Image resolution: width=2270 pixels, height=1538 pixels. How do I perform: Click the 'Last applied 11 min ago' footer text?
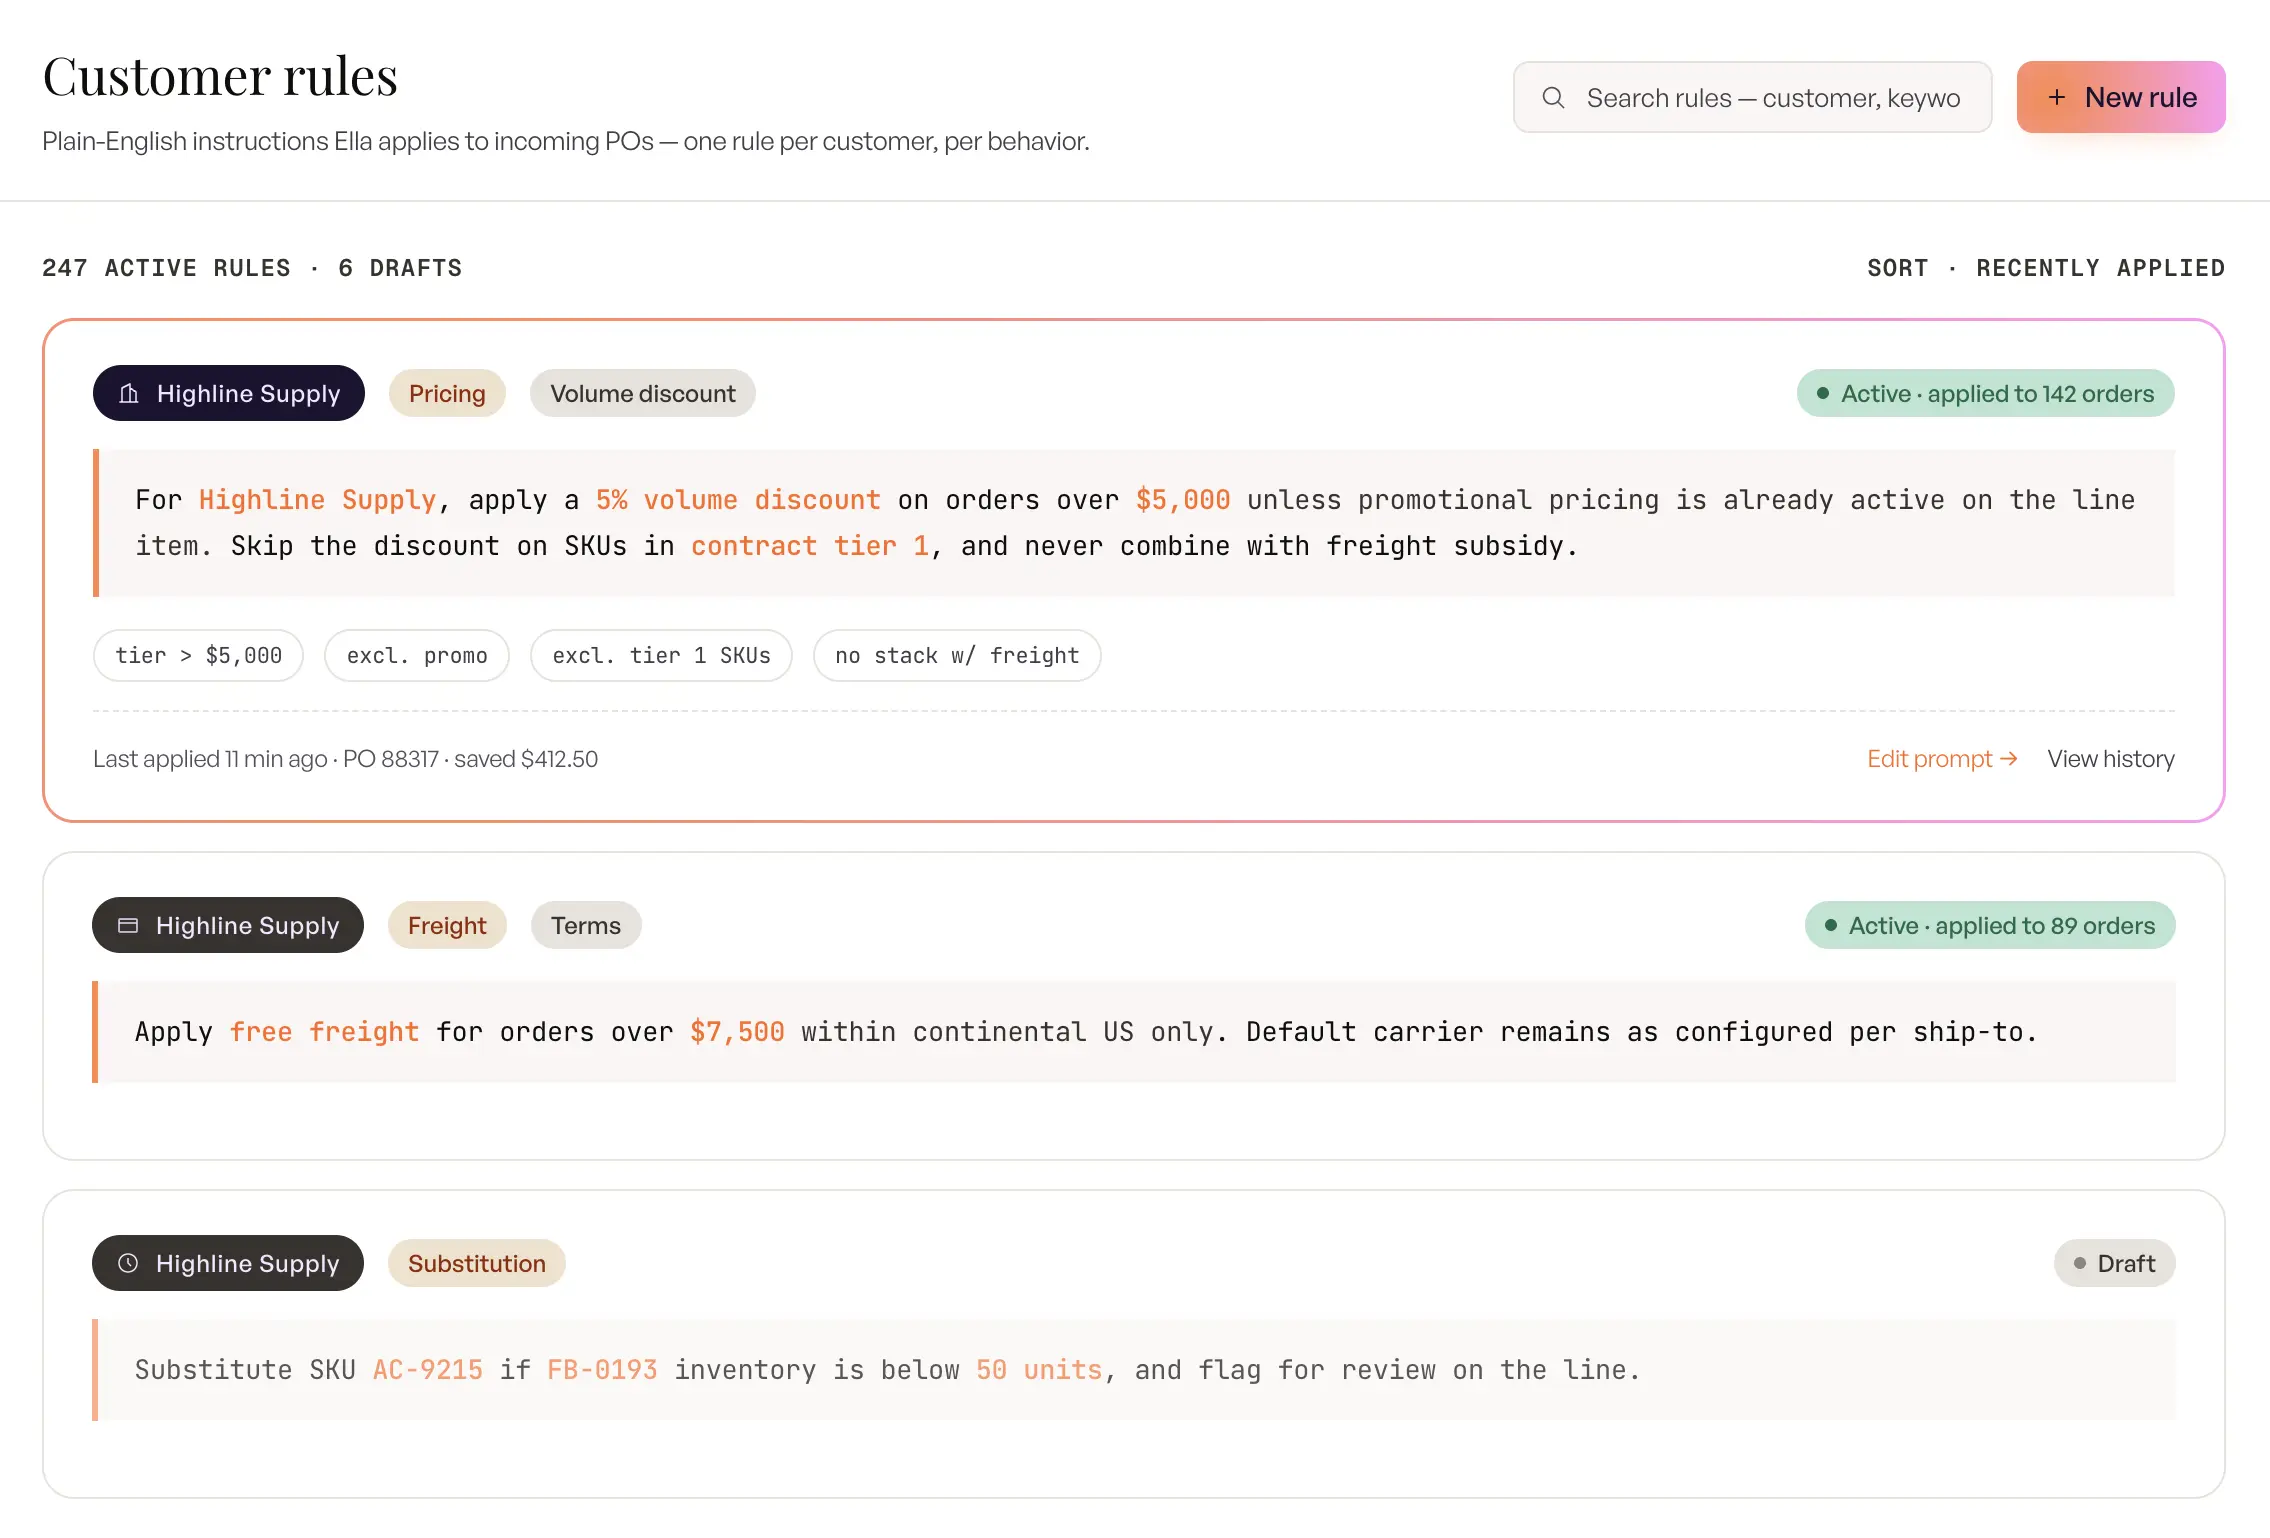pyautogui.click(x=210, y=759)
